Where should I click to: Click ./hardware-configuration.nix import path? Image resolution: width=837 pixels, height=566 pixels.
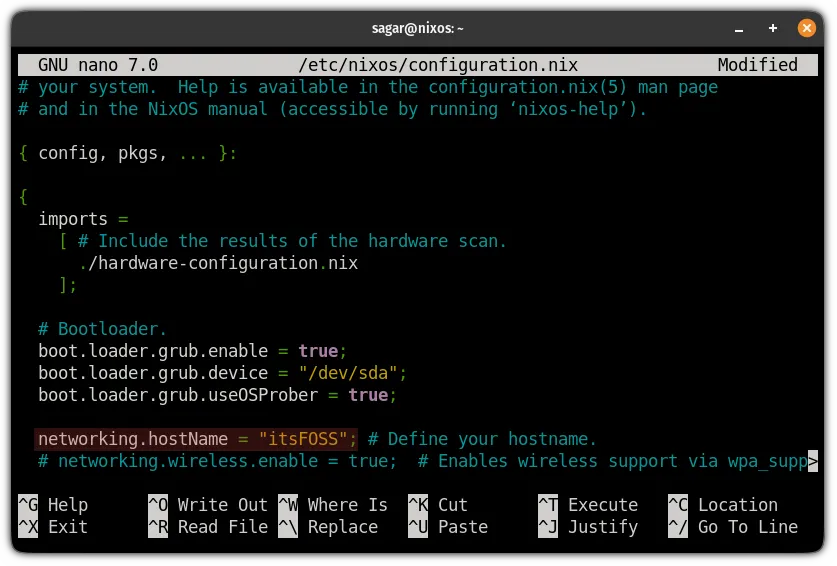(x=218, y=263)
